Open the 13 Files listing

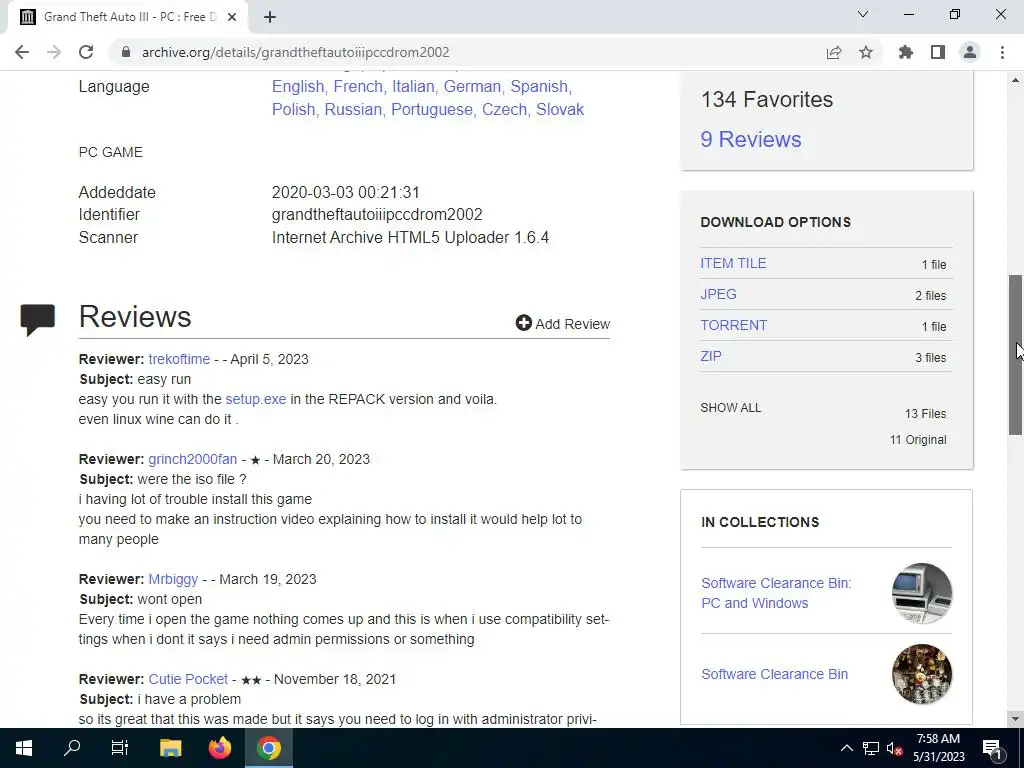tap(925, 413)
